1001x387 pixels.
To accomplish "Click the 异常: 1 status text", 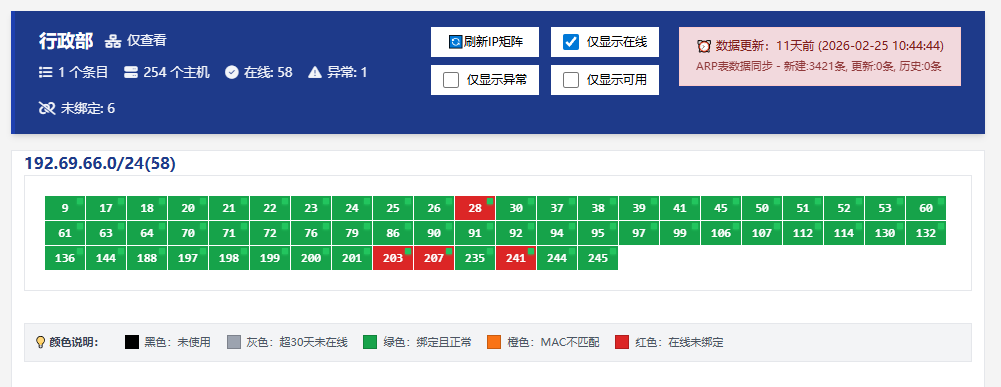I will 347,72.
